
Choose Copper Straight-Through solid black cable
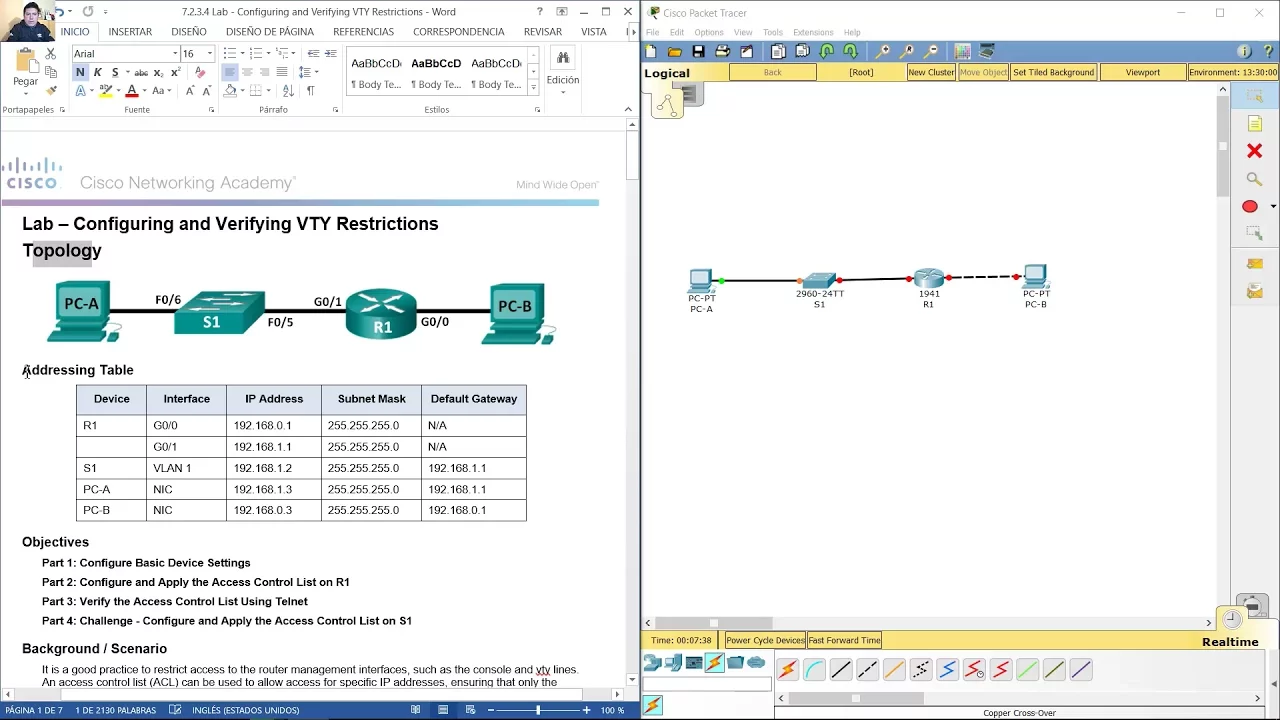pos(841,670)
